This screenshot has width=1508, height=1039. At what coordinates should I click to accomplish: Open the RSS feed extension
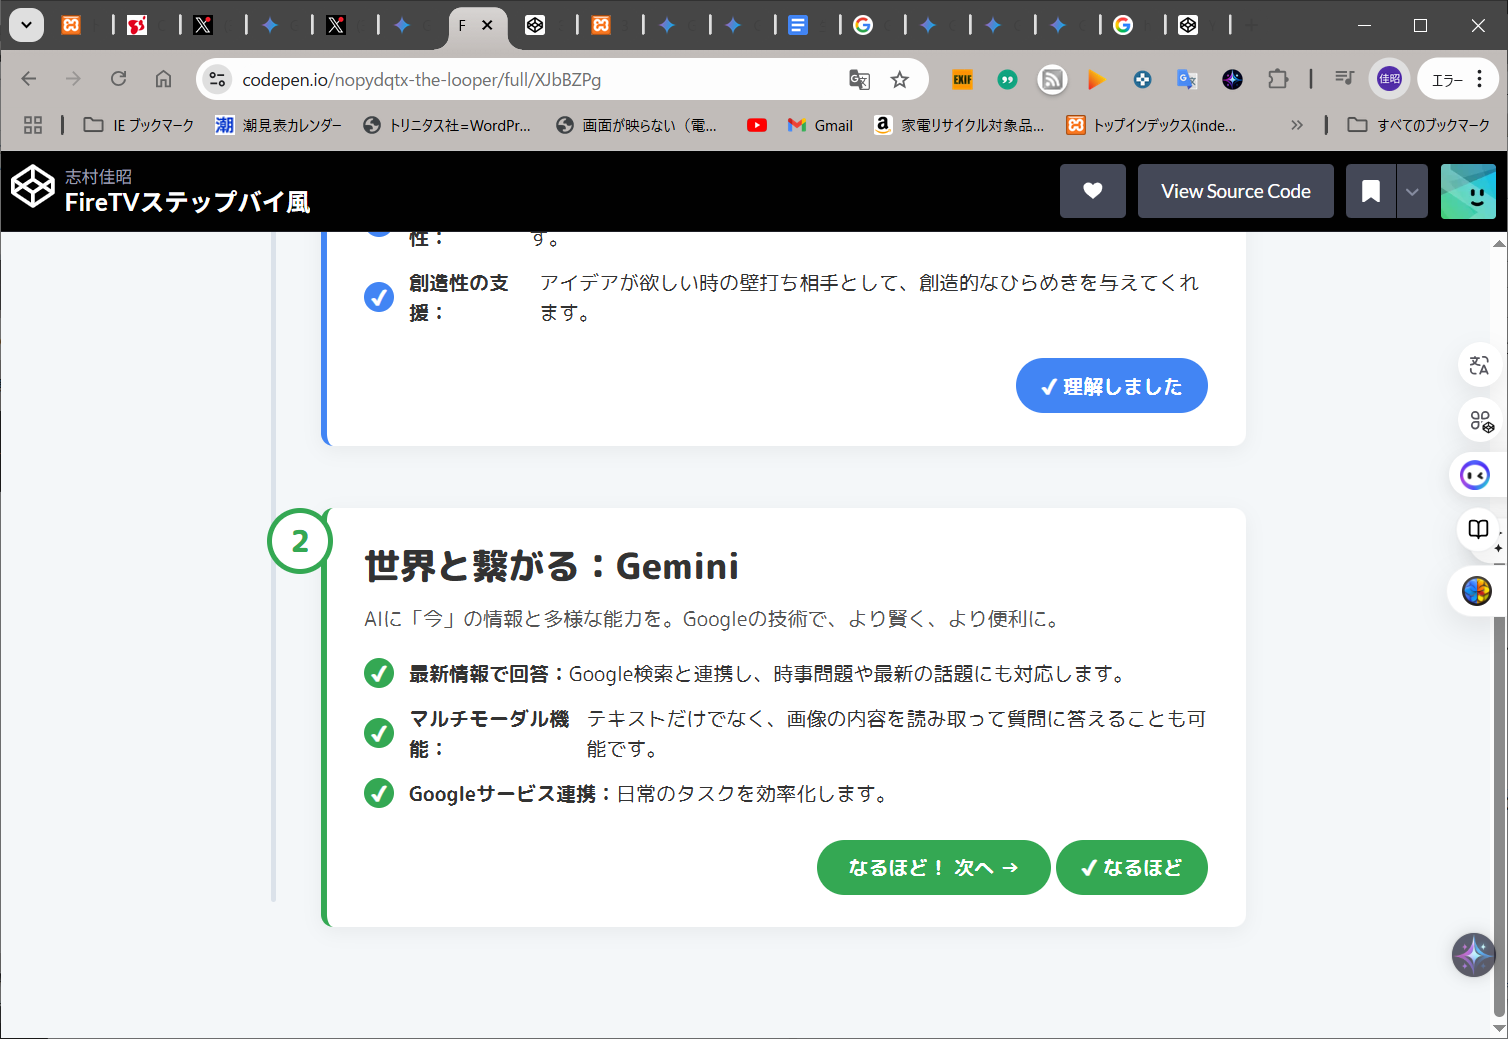[x=1052, y=80]
